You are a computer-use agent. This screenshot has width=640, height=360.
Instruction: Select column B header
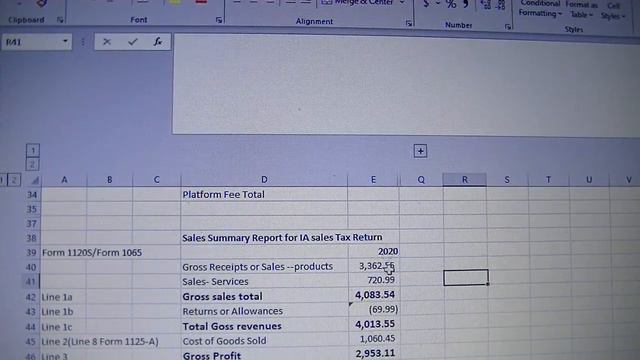point(109,180)
